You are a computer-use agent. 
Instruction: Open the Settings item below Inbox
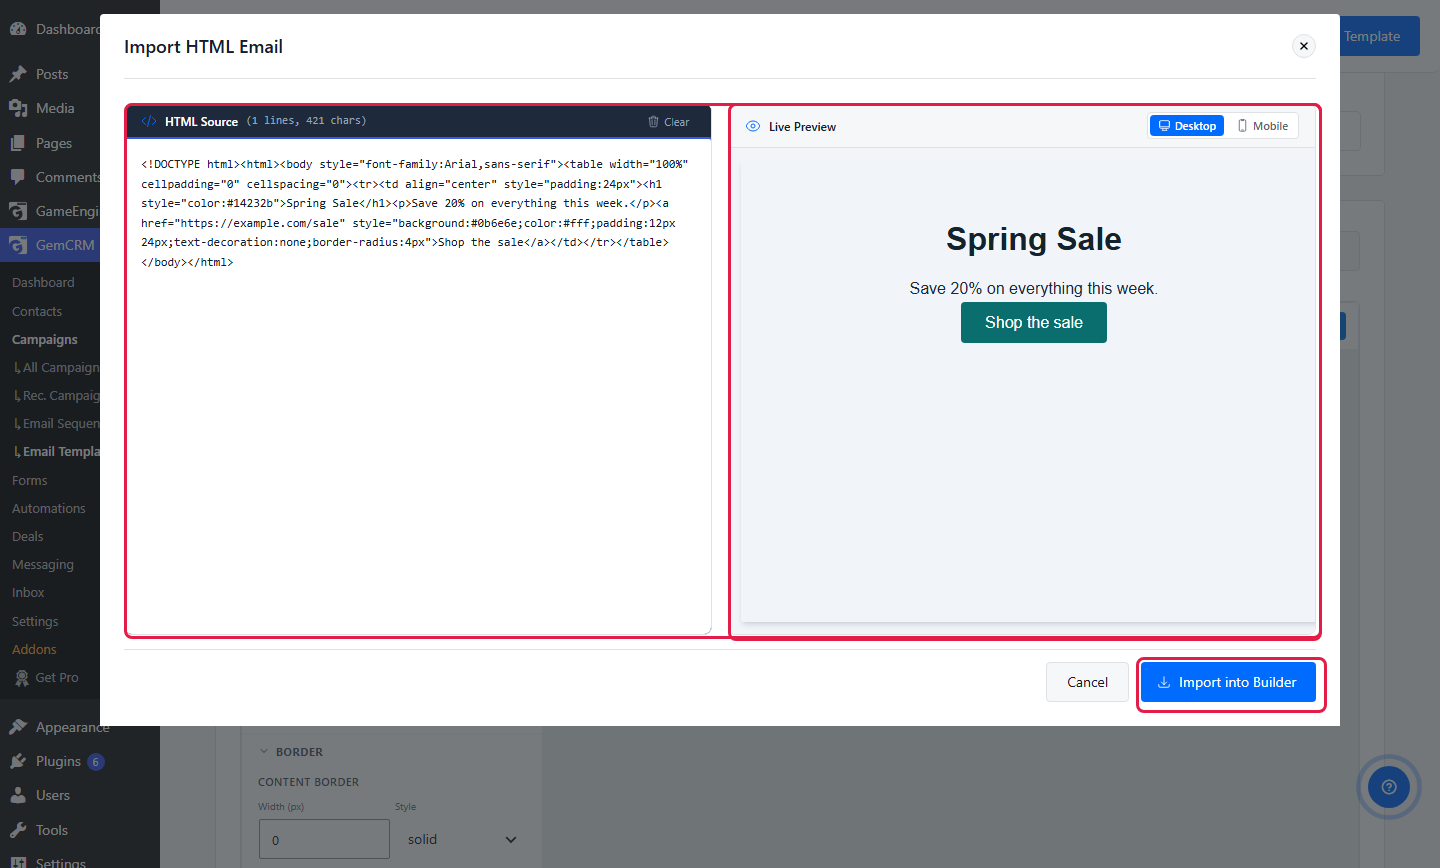click(35, 622)
